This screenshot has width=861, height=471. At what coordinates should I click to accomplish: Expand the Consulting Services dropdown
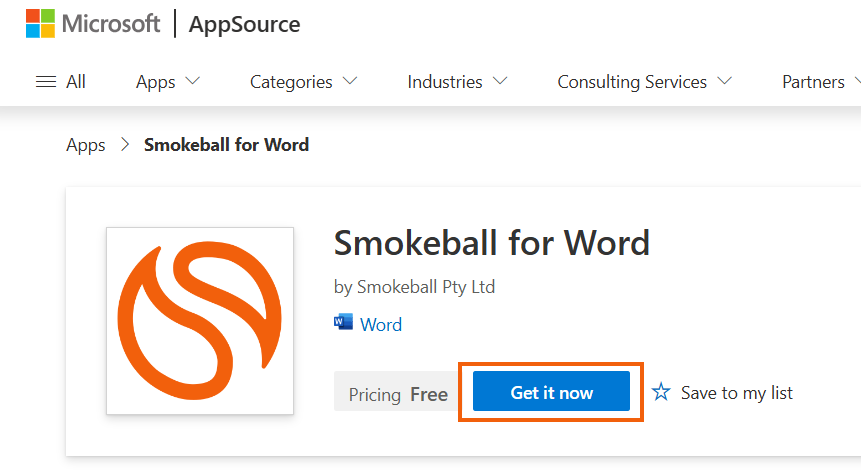coord(645,82)
